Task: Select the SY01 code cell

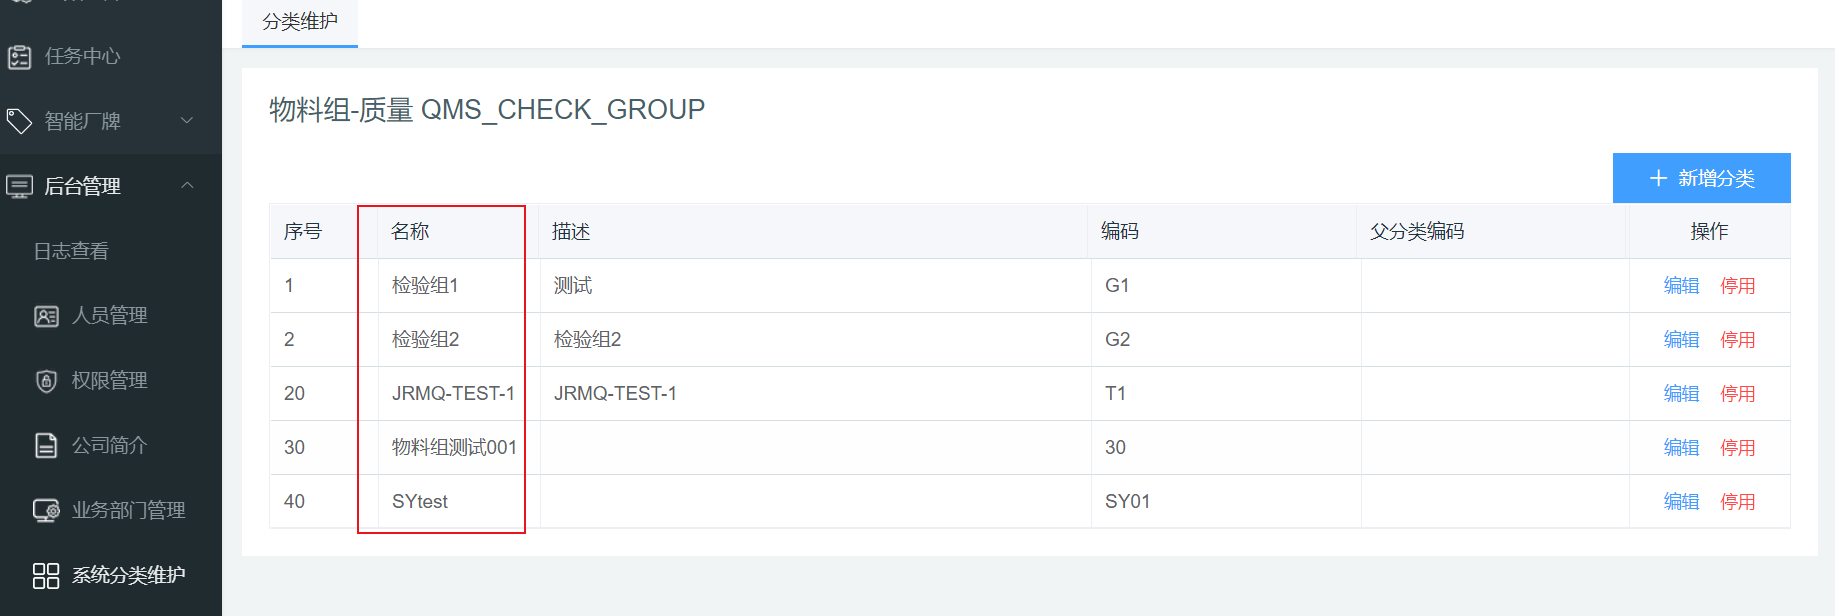Action: tap(1127, 502)
